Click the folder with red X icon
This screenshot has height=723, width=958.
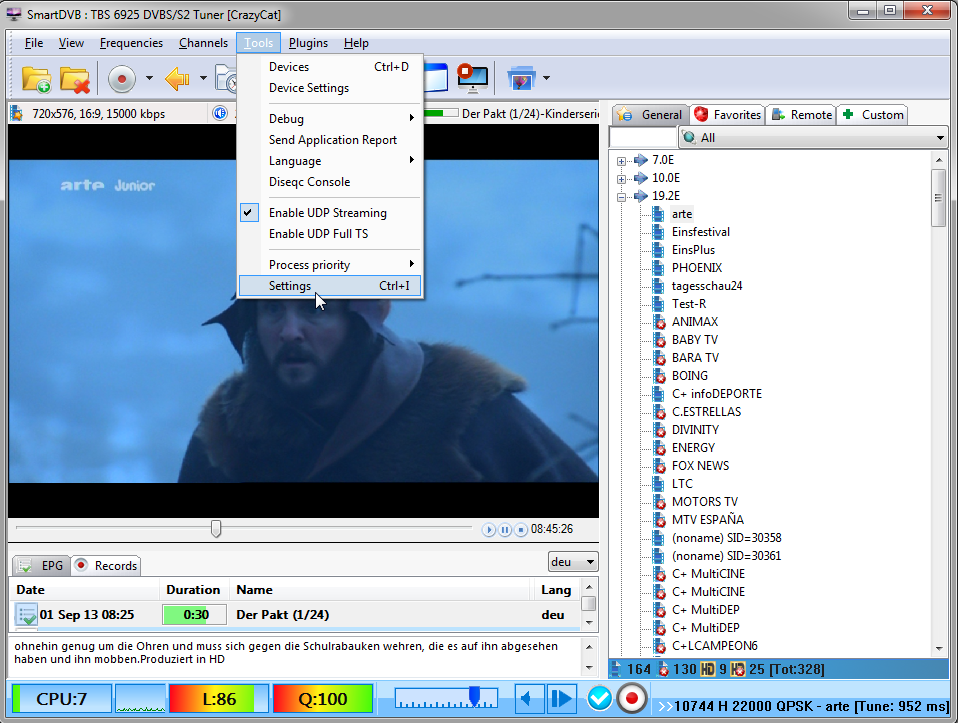click(x=75, y=79)
